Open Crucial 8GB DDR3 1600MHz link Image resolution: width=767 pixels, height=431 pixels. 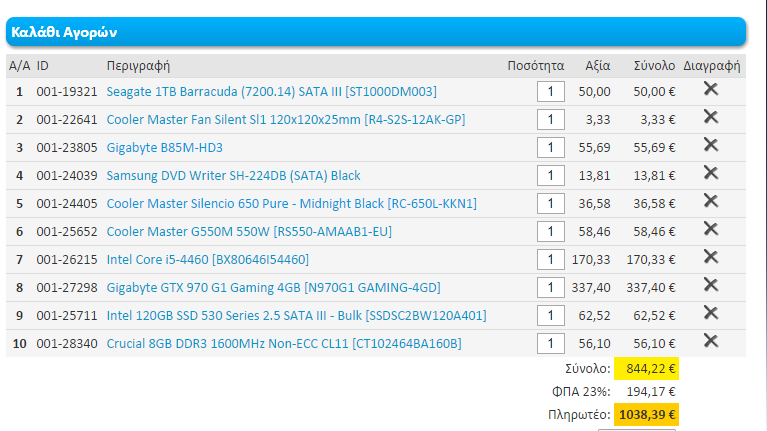coord(284,343)
